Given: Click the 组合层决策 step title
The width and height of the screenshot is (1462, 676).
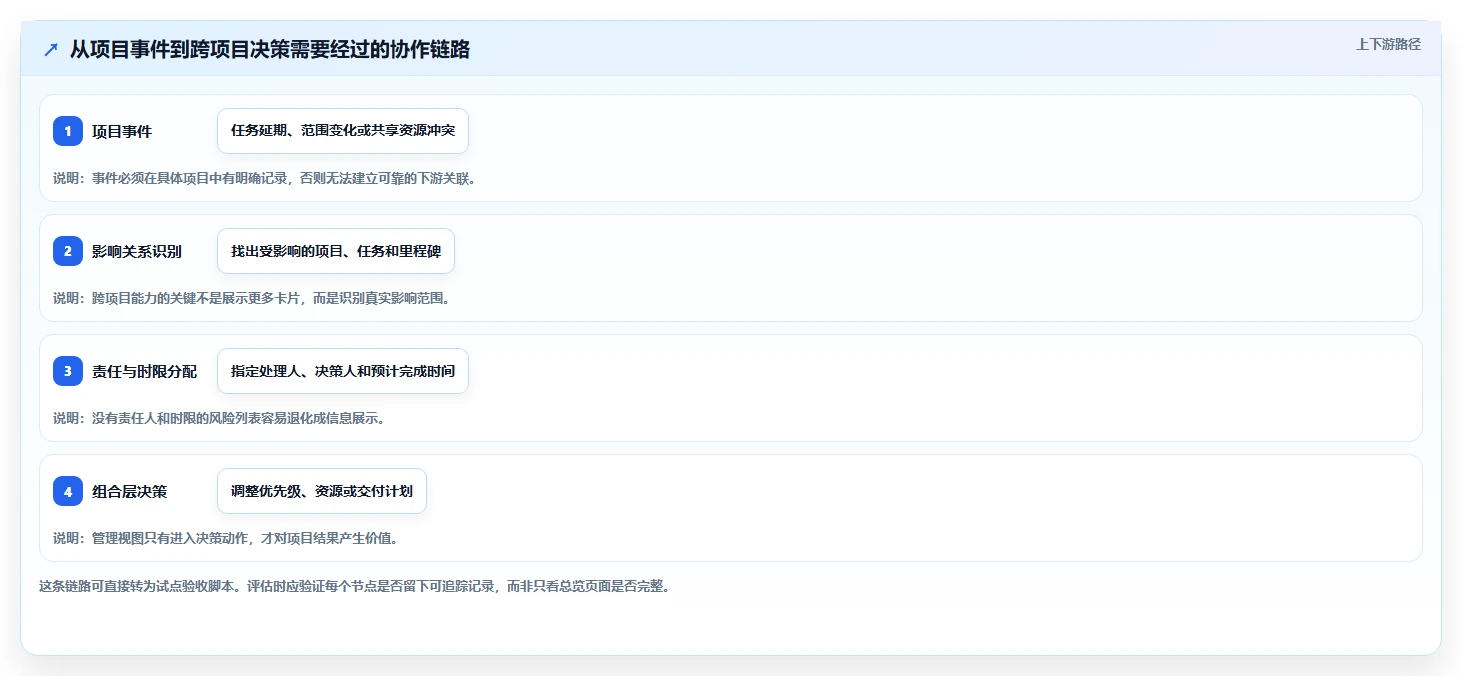Looking at the screenshot, I should [129, 491].
